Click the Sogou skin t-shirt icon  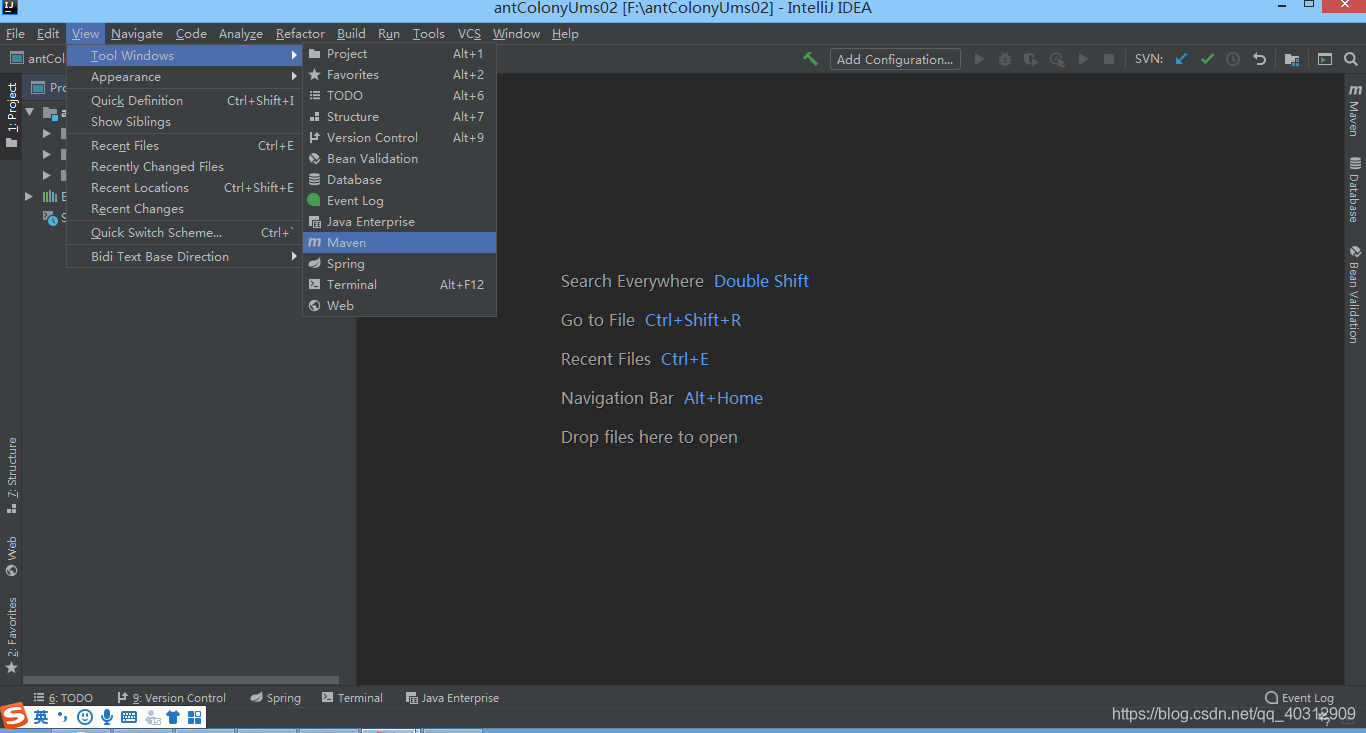coord(173,717)
